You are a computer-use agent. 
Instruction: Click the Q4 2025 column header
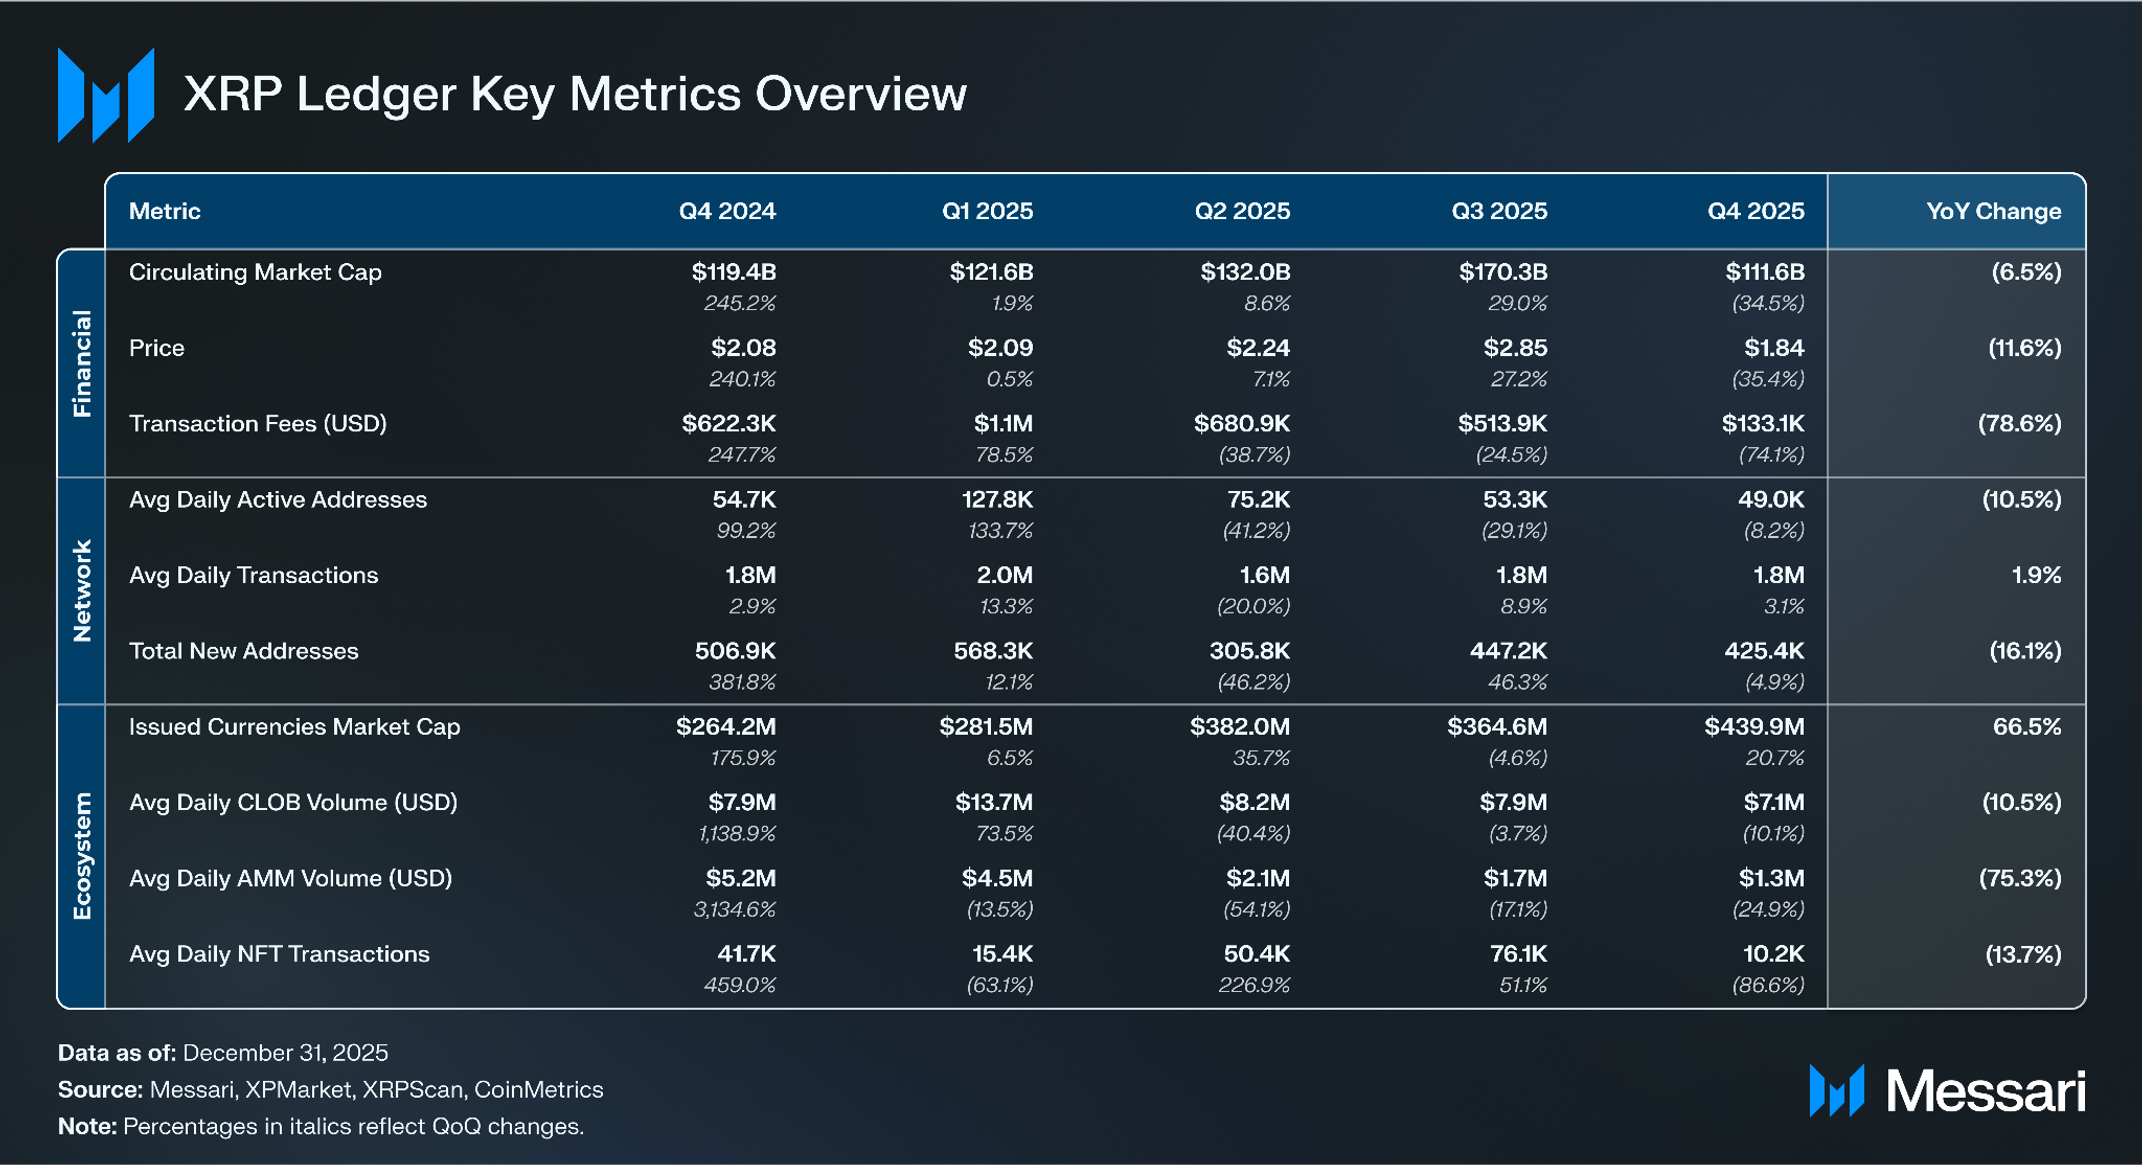click(1755, 211)
